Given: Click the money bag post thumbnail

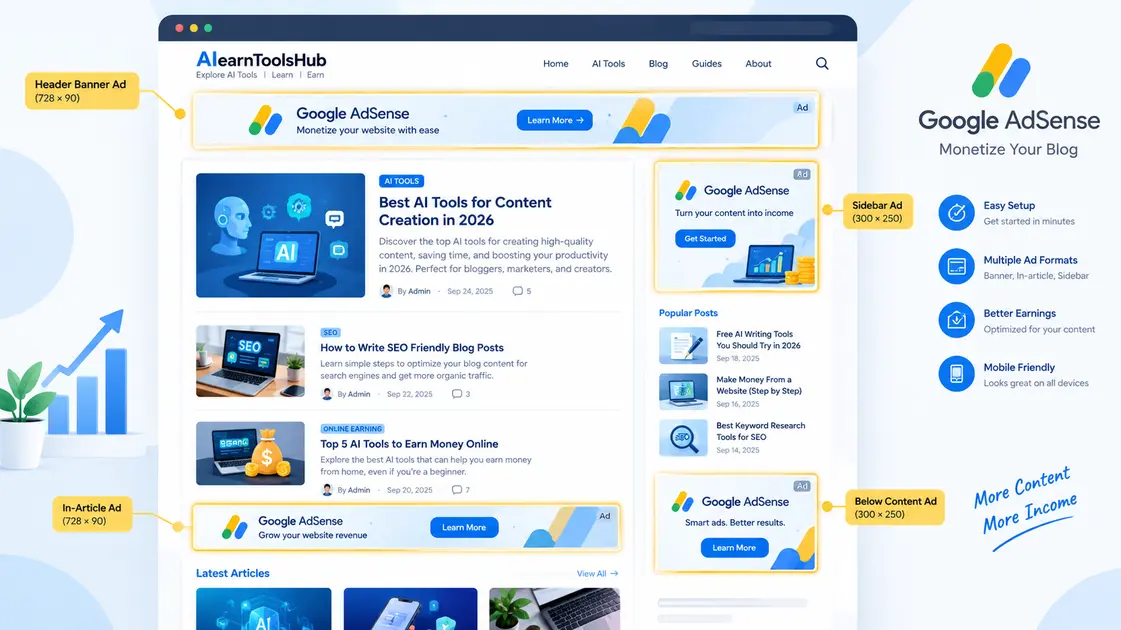Looking at the screenshot, I should click(x=250, y=453).
